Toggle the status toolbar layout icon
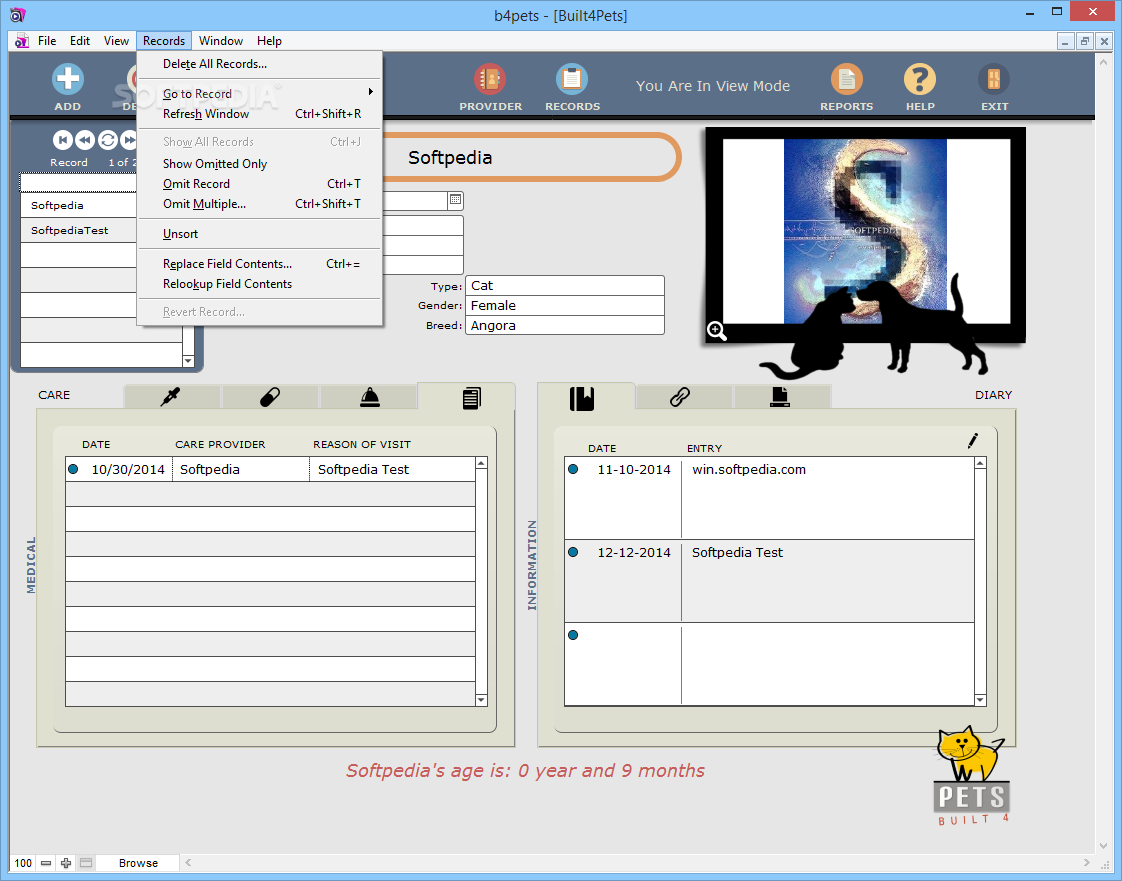Image resolution: width=1122 pixels, height=881 pixels. tap(86, 863)
